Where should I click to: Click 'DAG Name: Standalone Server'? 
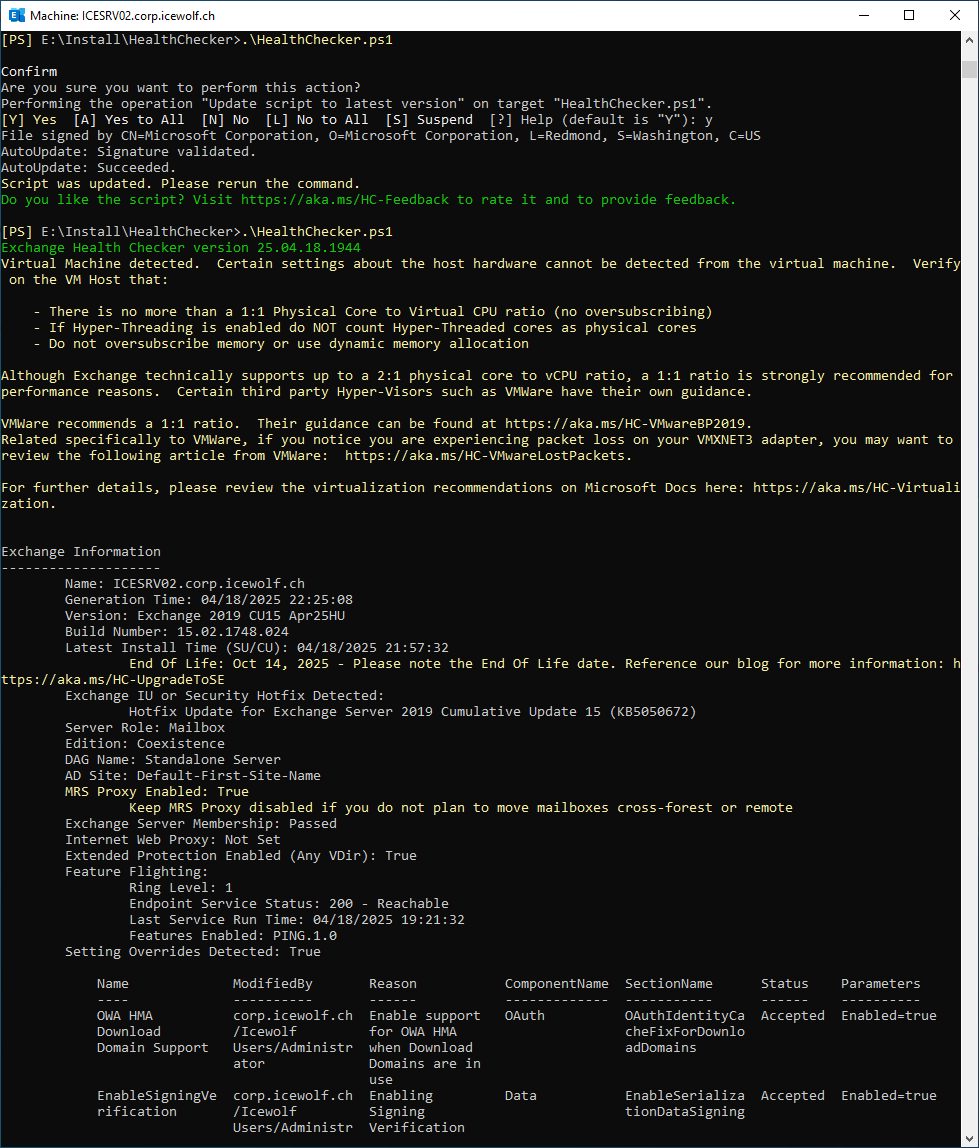pyautogui.click(x=173, y=760)
